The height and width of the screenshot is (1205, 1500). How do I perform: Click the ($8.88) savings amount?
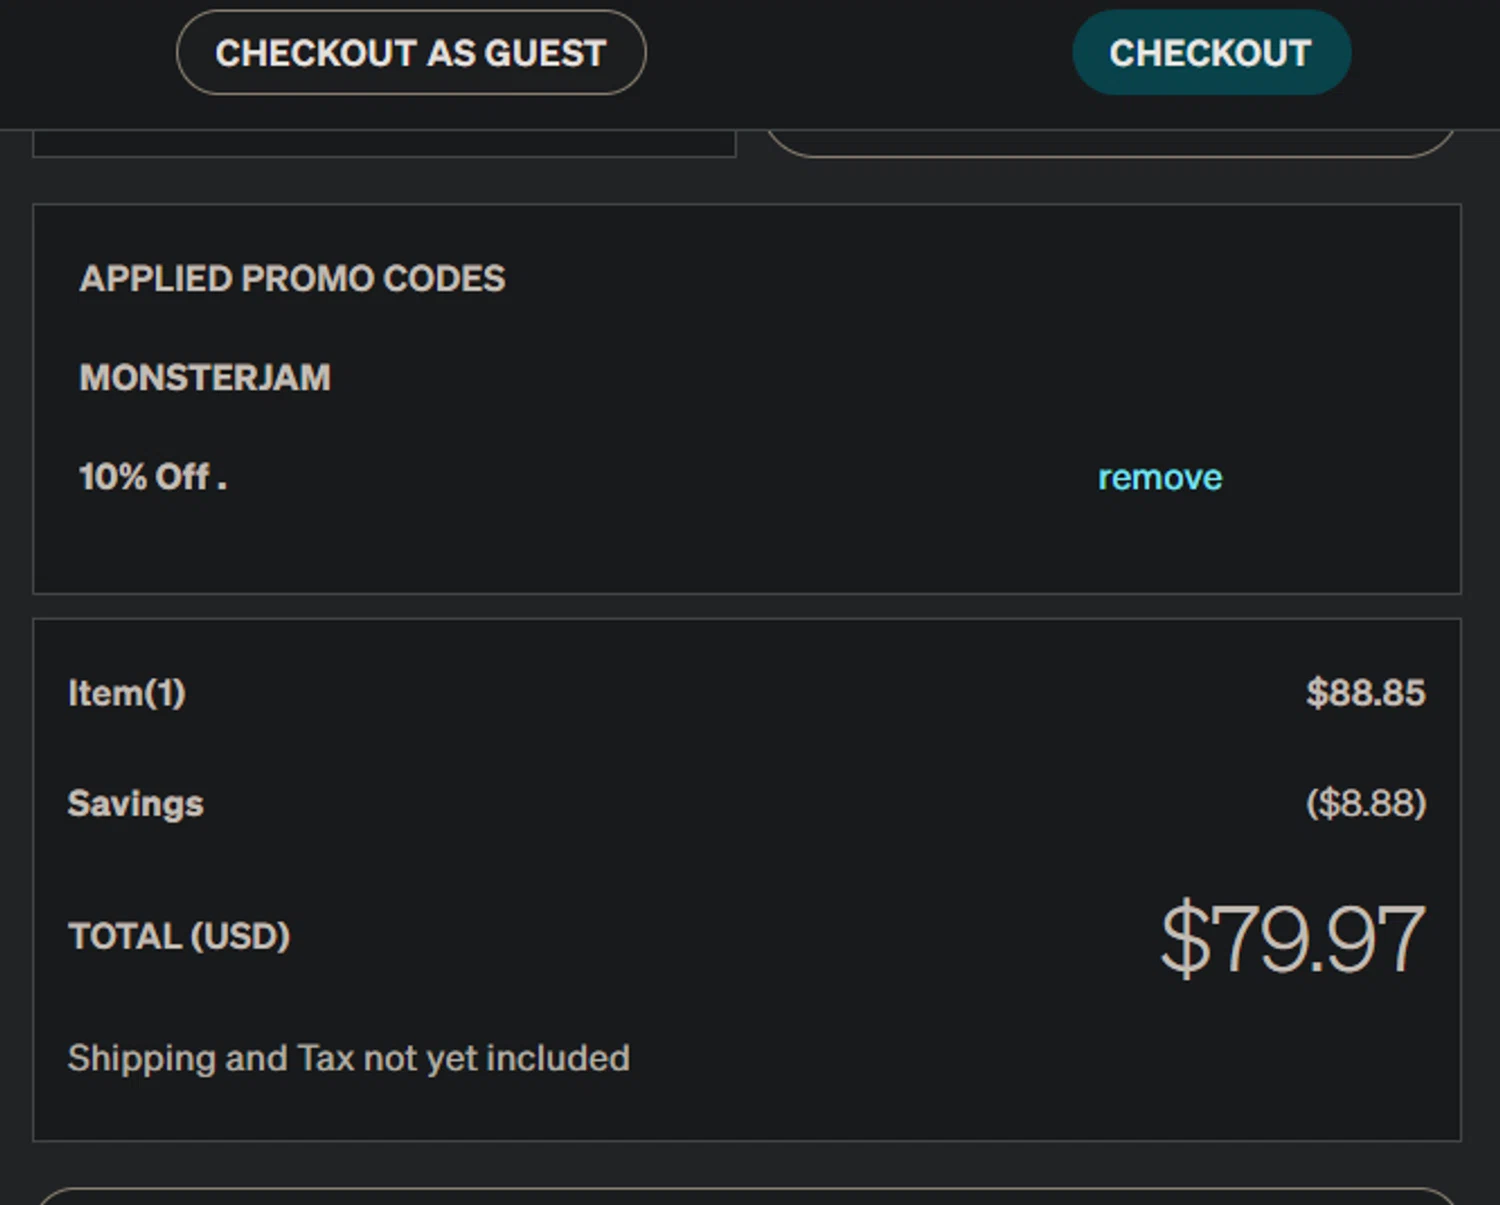(1365, 803)
